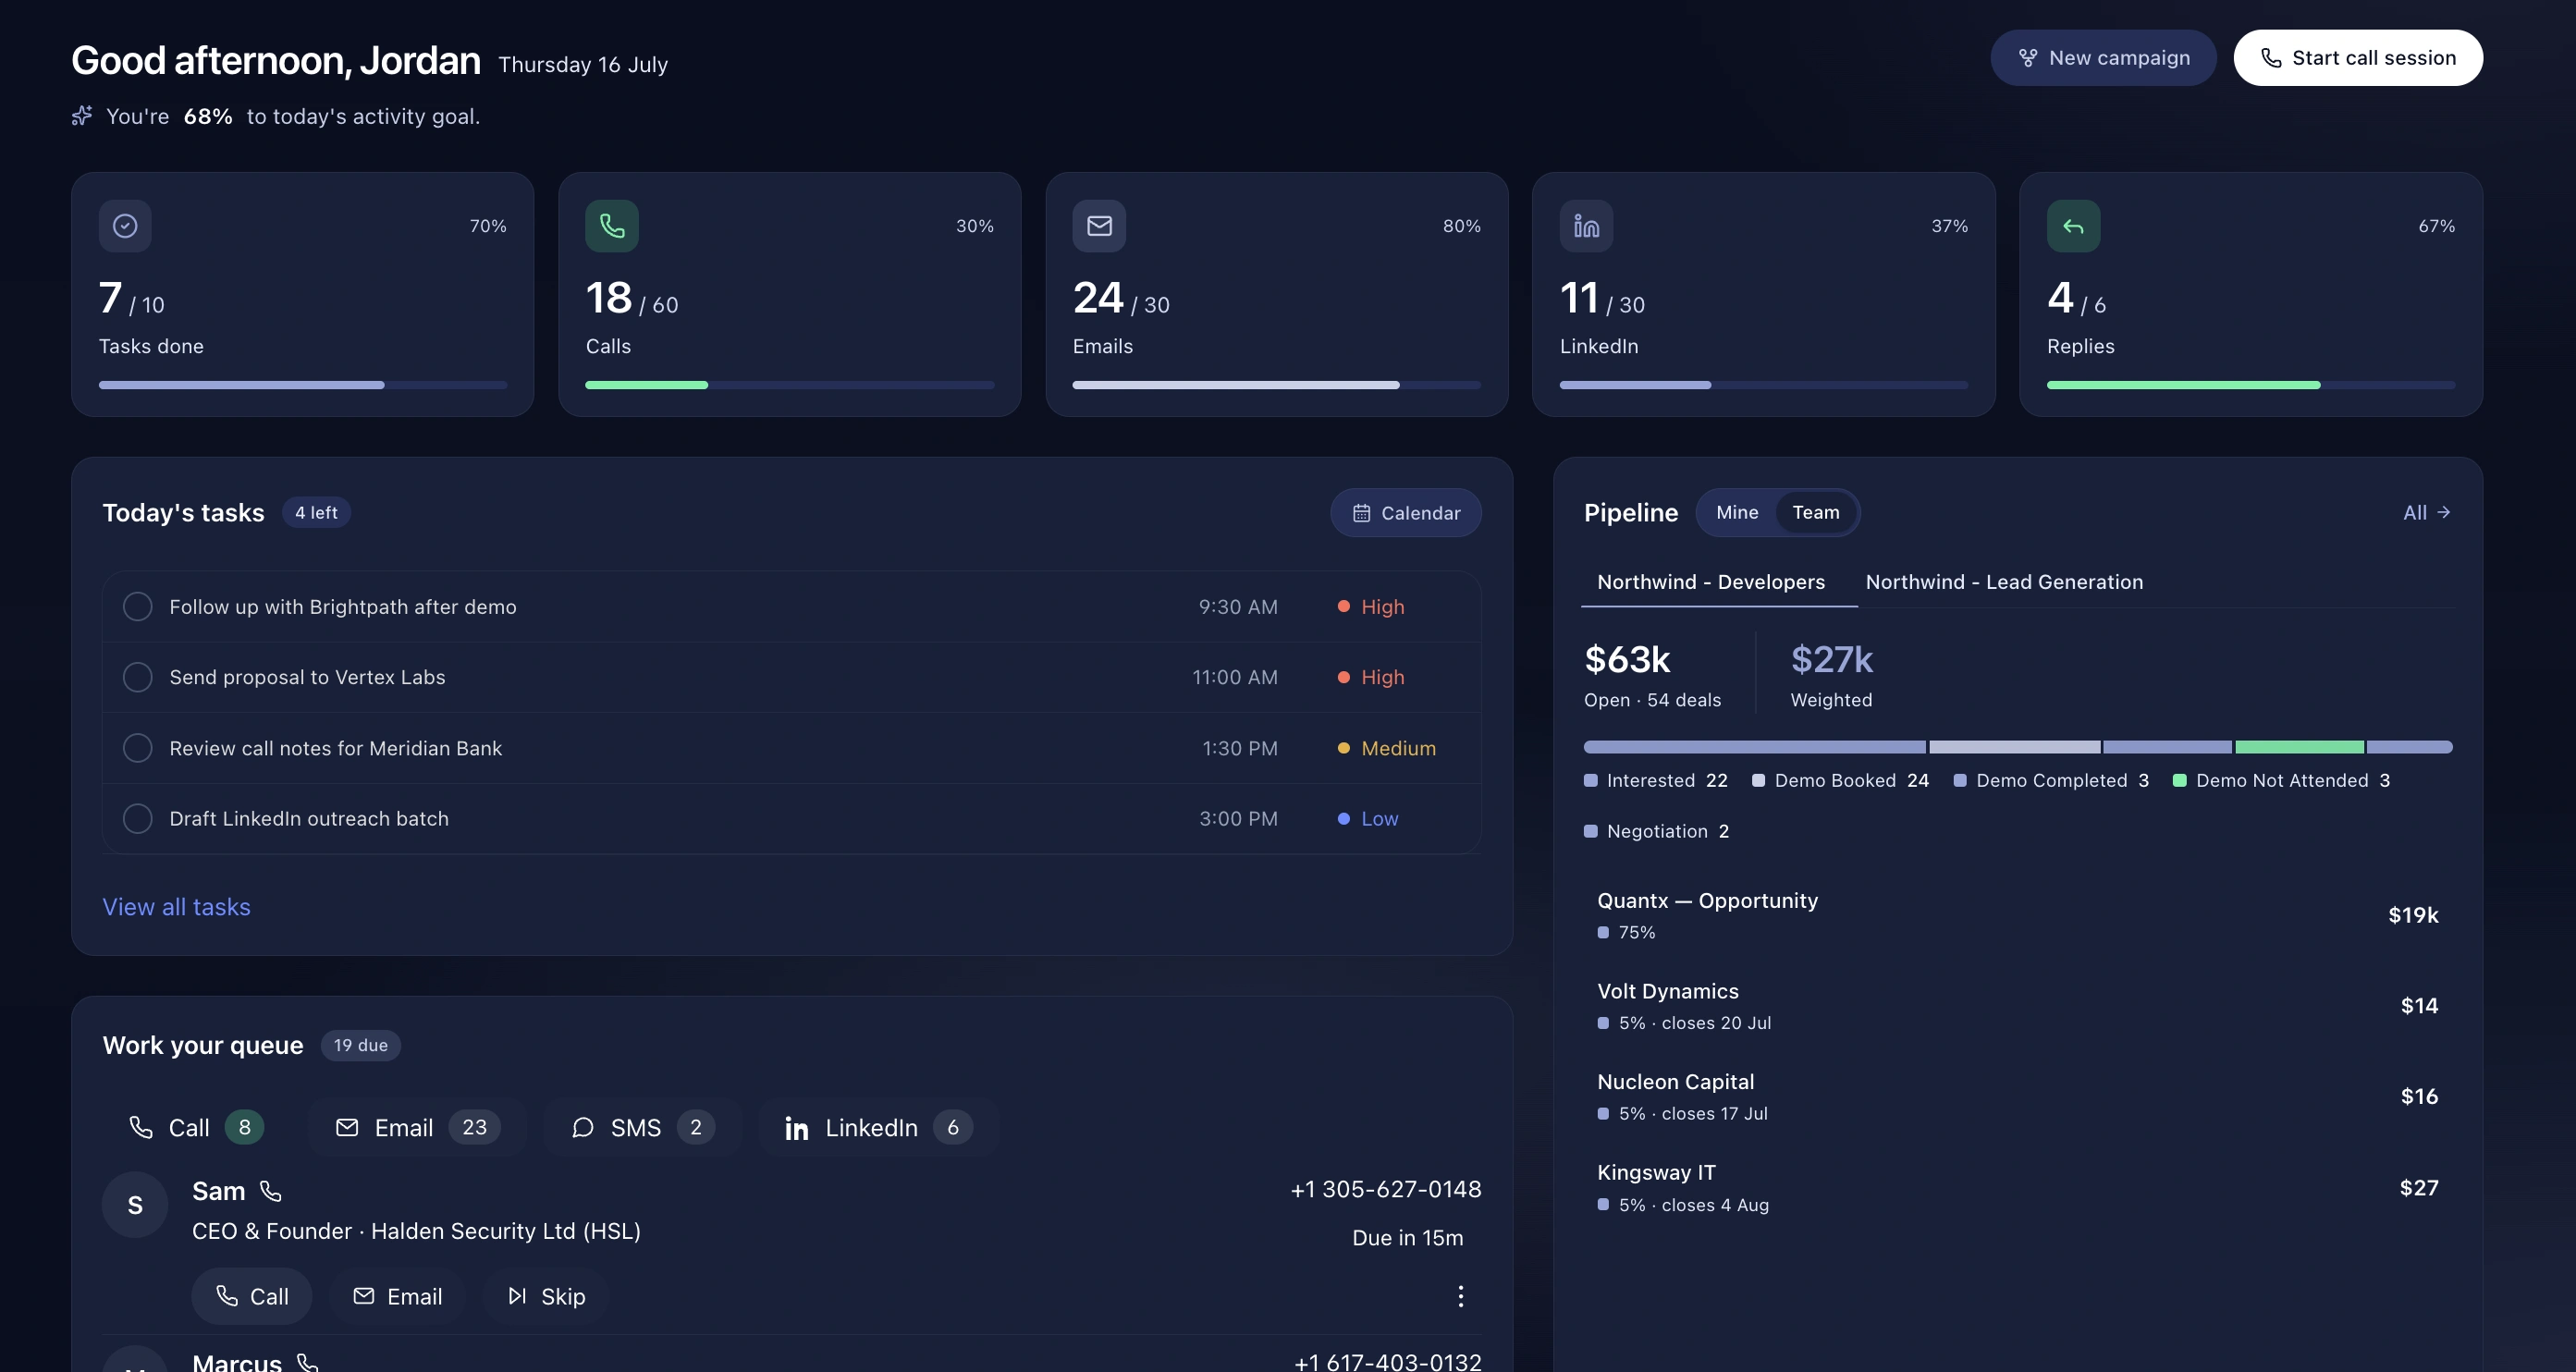Open the Volt Dynamics deal

click(x=2018, y=1006)
